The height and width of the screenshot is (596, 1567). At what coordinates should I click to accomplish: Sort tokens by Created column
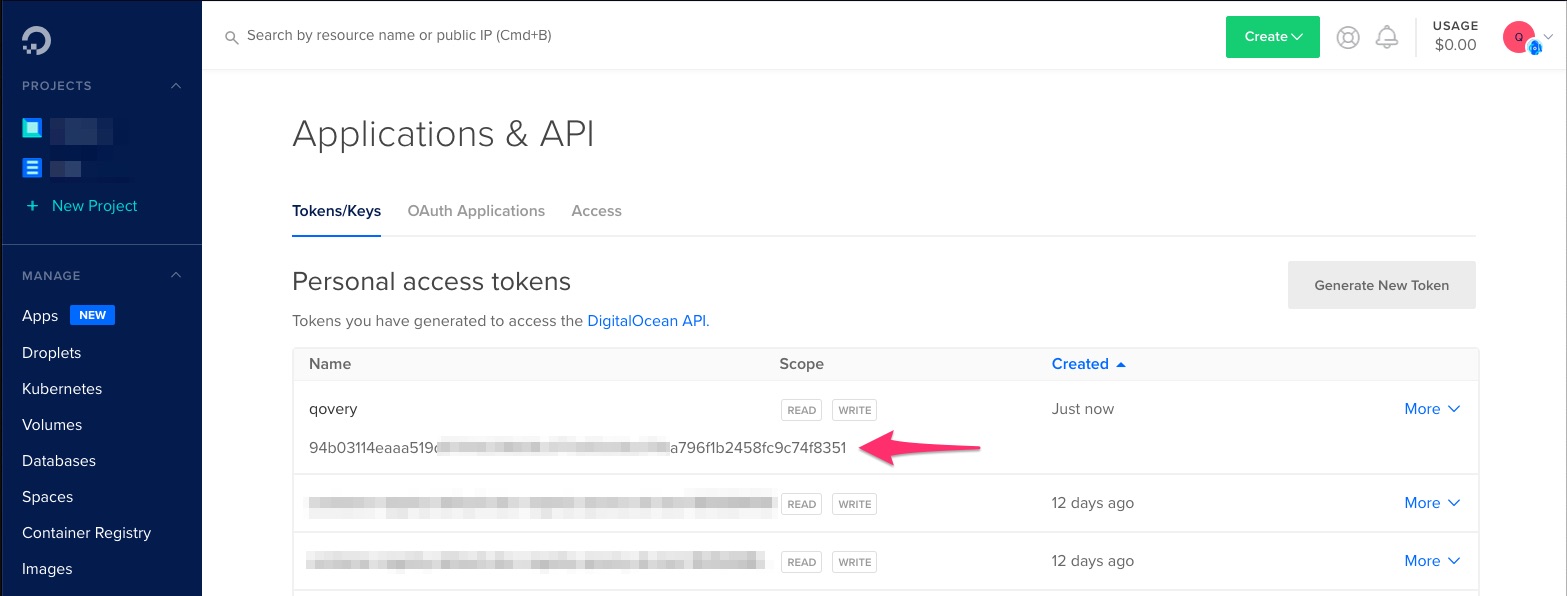(1089, 364)
